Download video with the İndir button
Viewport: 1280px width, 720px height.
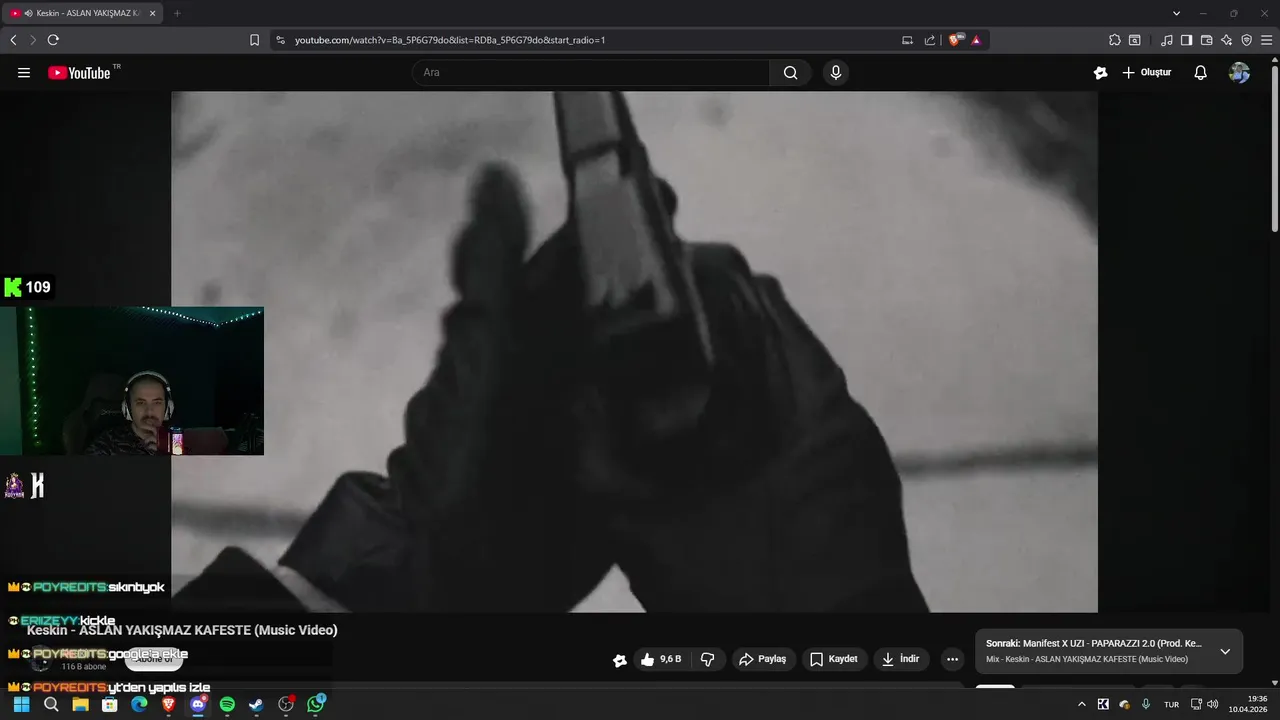[x=901, y=660]
